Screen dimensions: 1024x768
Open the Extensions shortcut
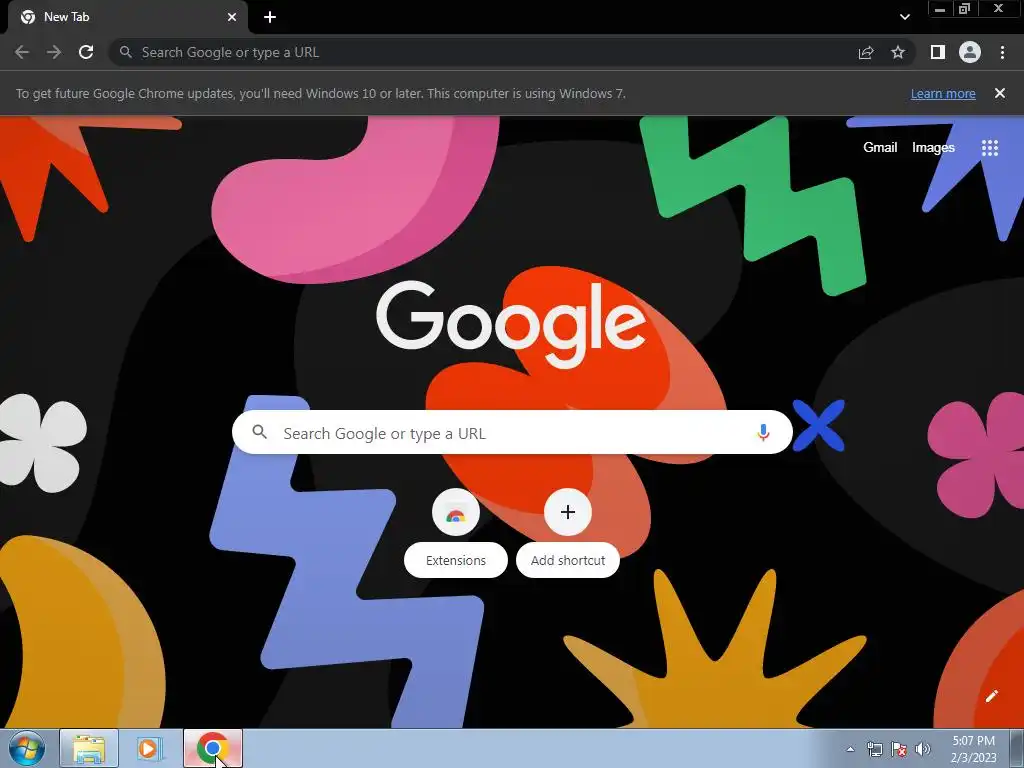click(x=456, y=532)
